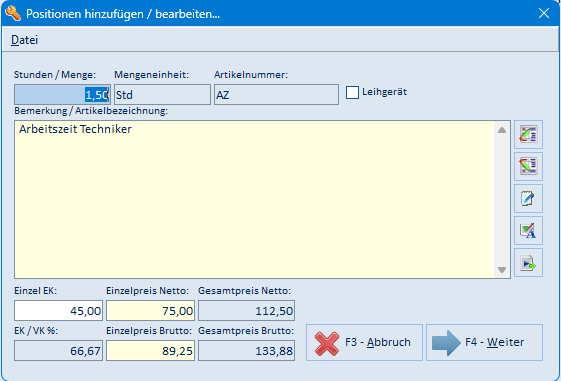Image resolution: width=561 pixels, height=381 pixels.
Task: Click the text 'Arbeitszeit Techniker'
Action: (75, 129)
